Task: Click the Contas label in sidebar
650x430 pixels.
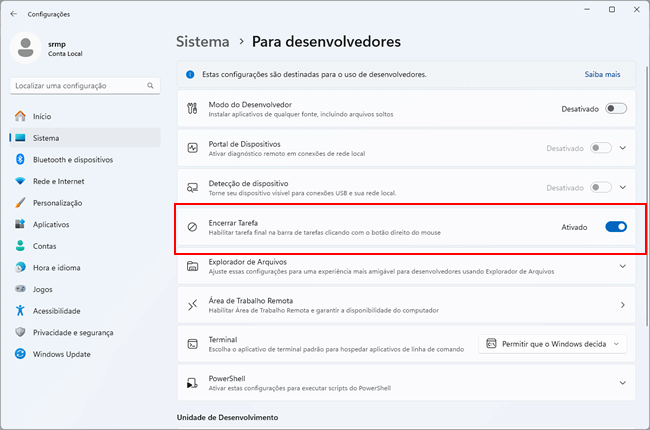Action: (x=44, y=246)
